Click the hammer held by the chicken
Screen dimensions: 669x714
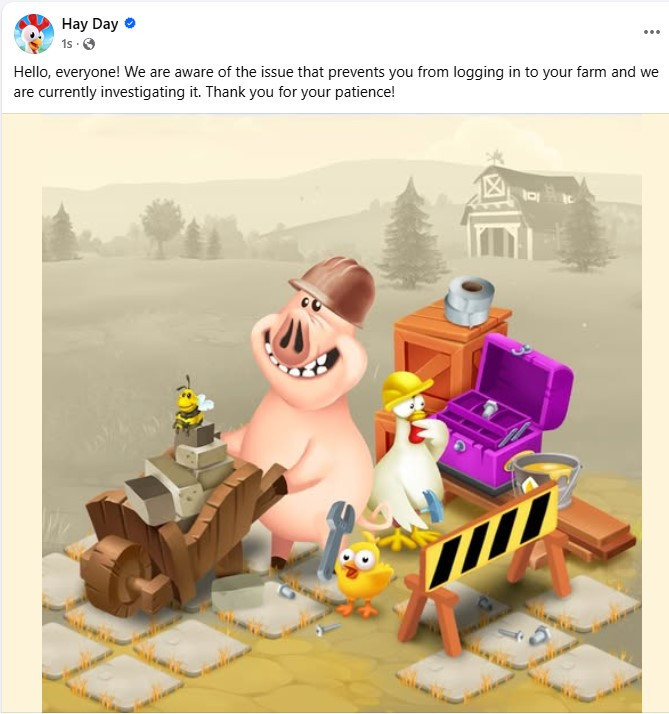pos(433,505)
